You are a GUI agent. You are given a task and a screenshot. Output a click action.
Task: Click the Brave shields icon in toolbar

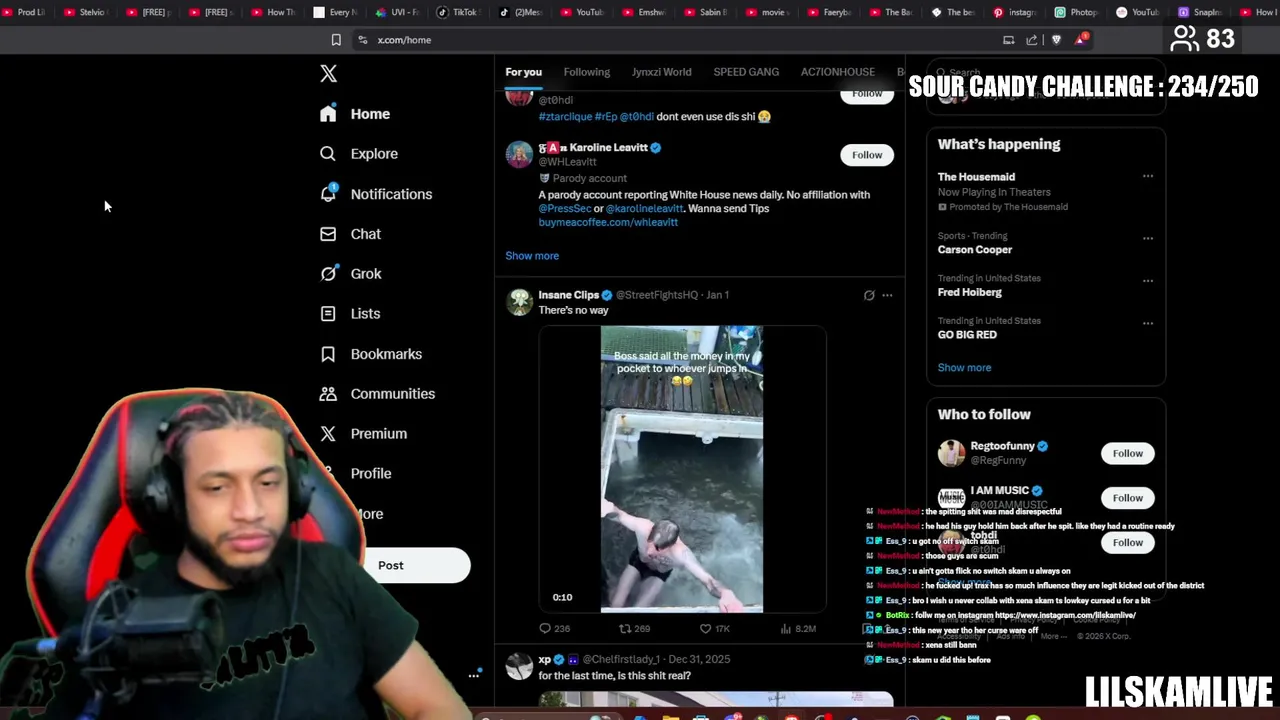click(1056, 40)
